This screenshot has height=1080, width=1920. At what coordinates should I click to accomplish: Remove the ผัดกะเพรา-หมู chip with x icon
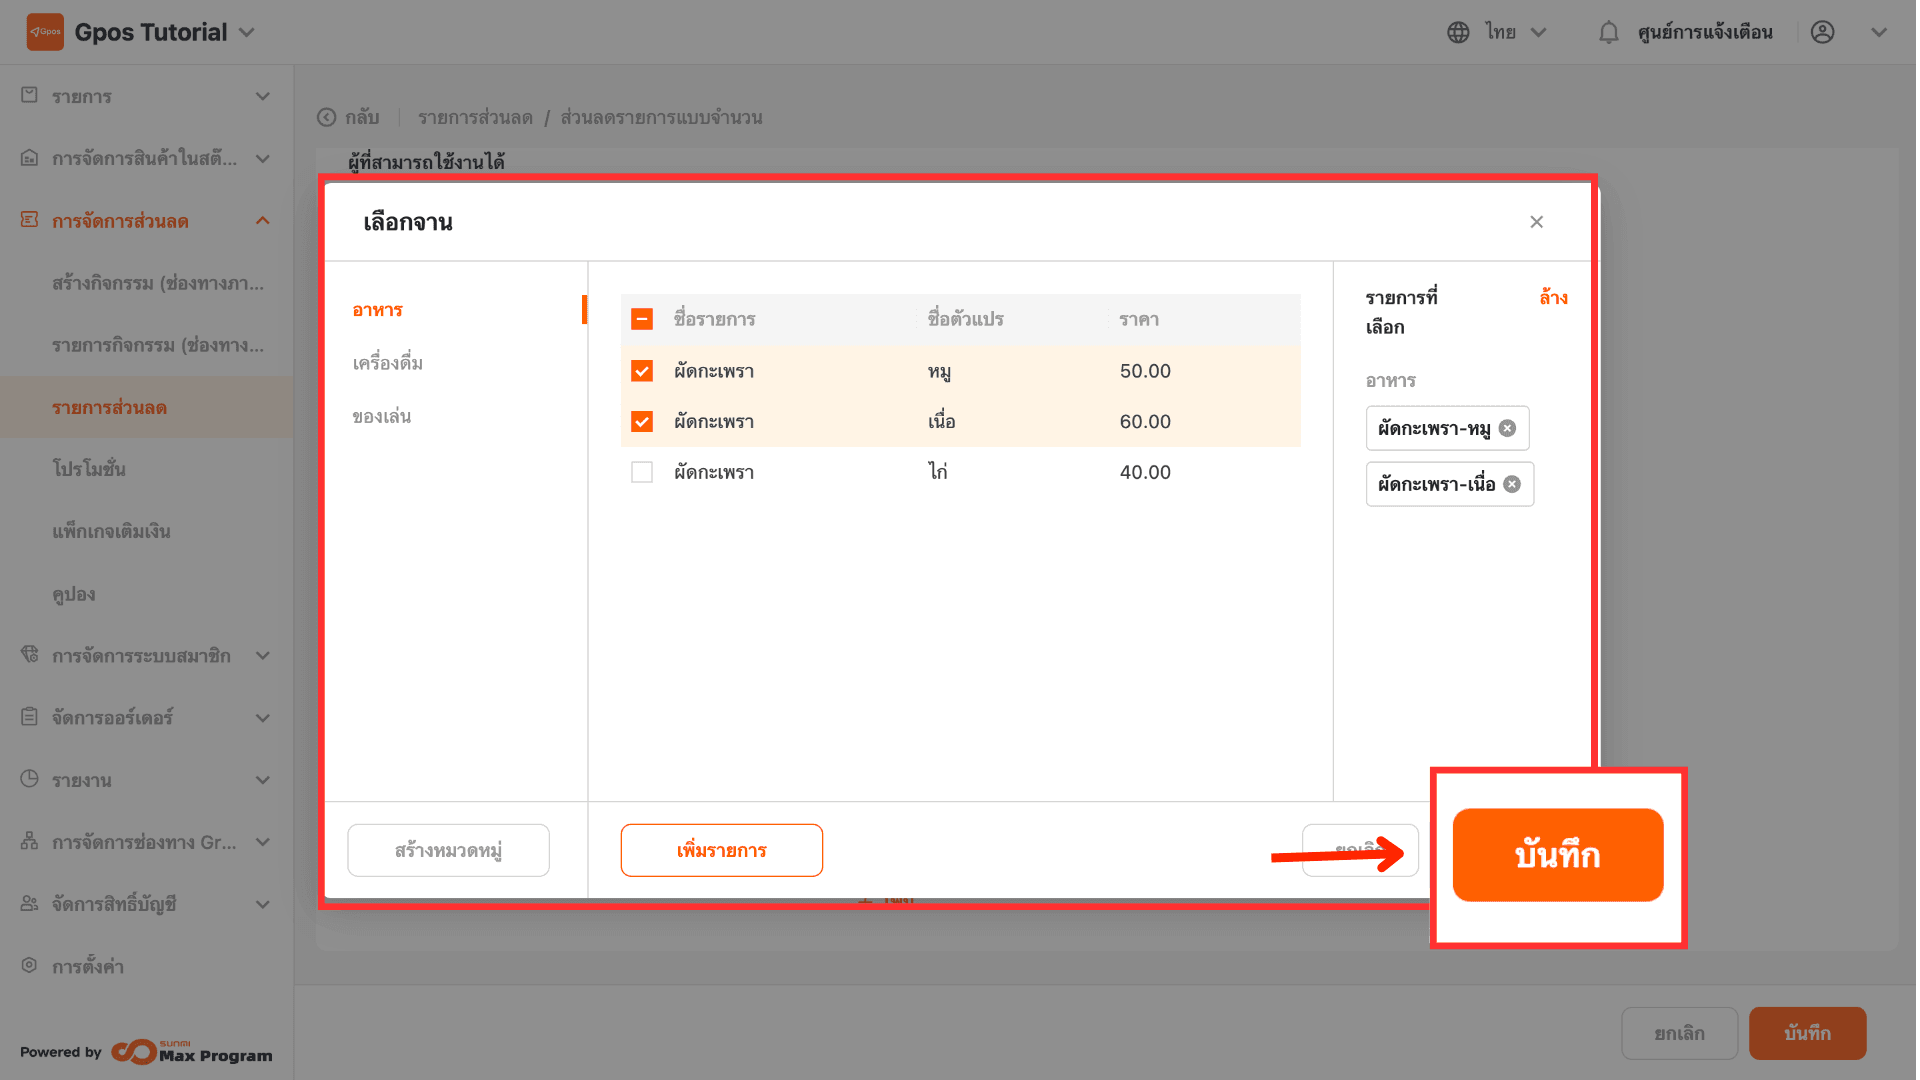(x=1507, y=428)
